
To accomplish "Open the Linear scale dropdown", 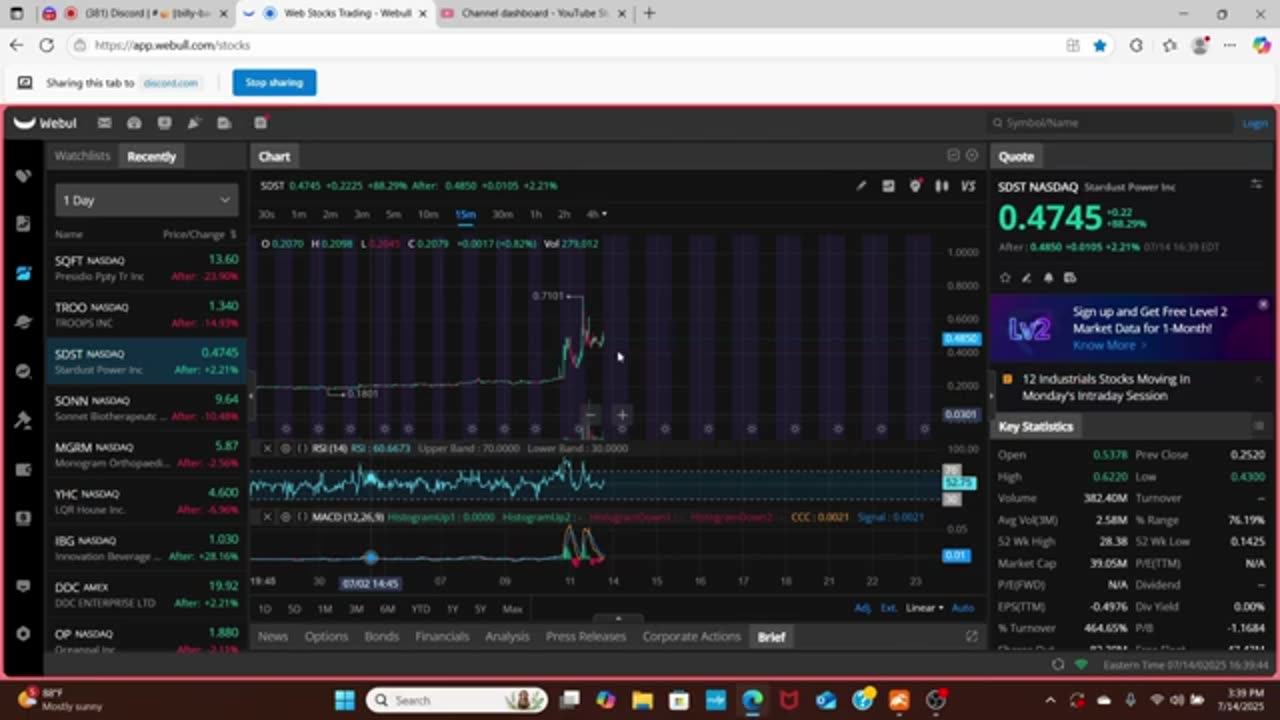I will point(925,608).
